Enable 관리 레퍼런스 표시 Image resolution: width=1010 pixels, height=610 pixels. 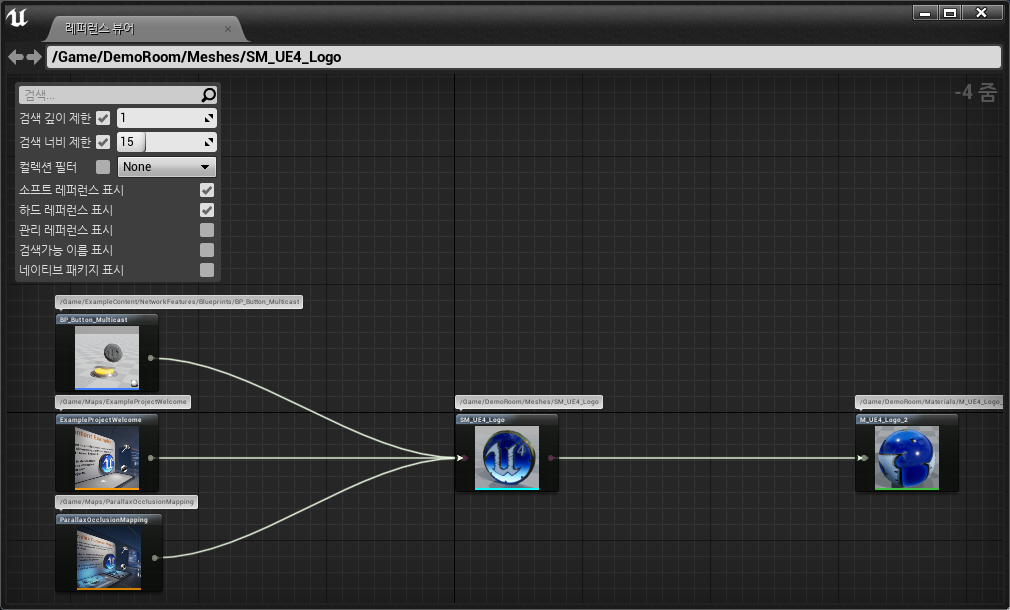coord(207,230)
